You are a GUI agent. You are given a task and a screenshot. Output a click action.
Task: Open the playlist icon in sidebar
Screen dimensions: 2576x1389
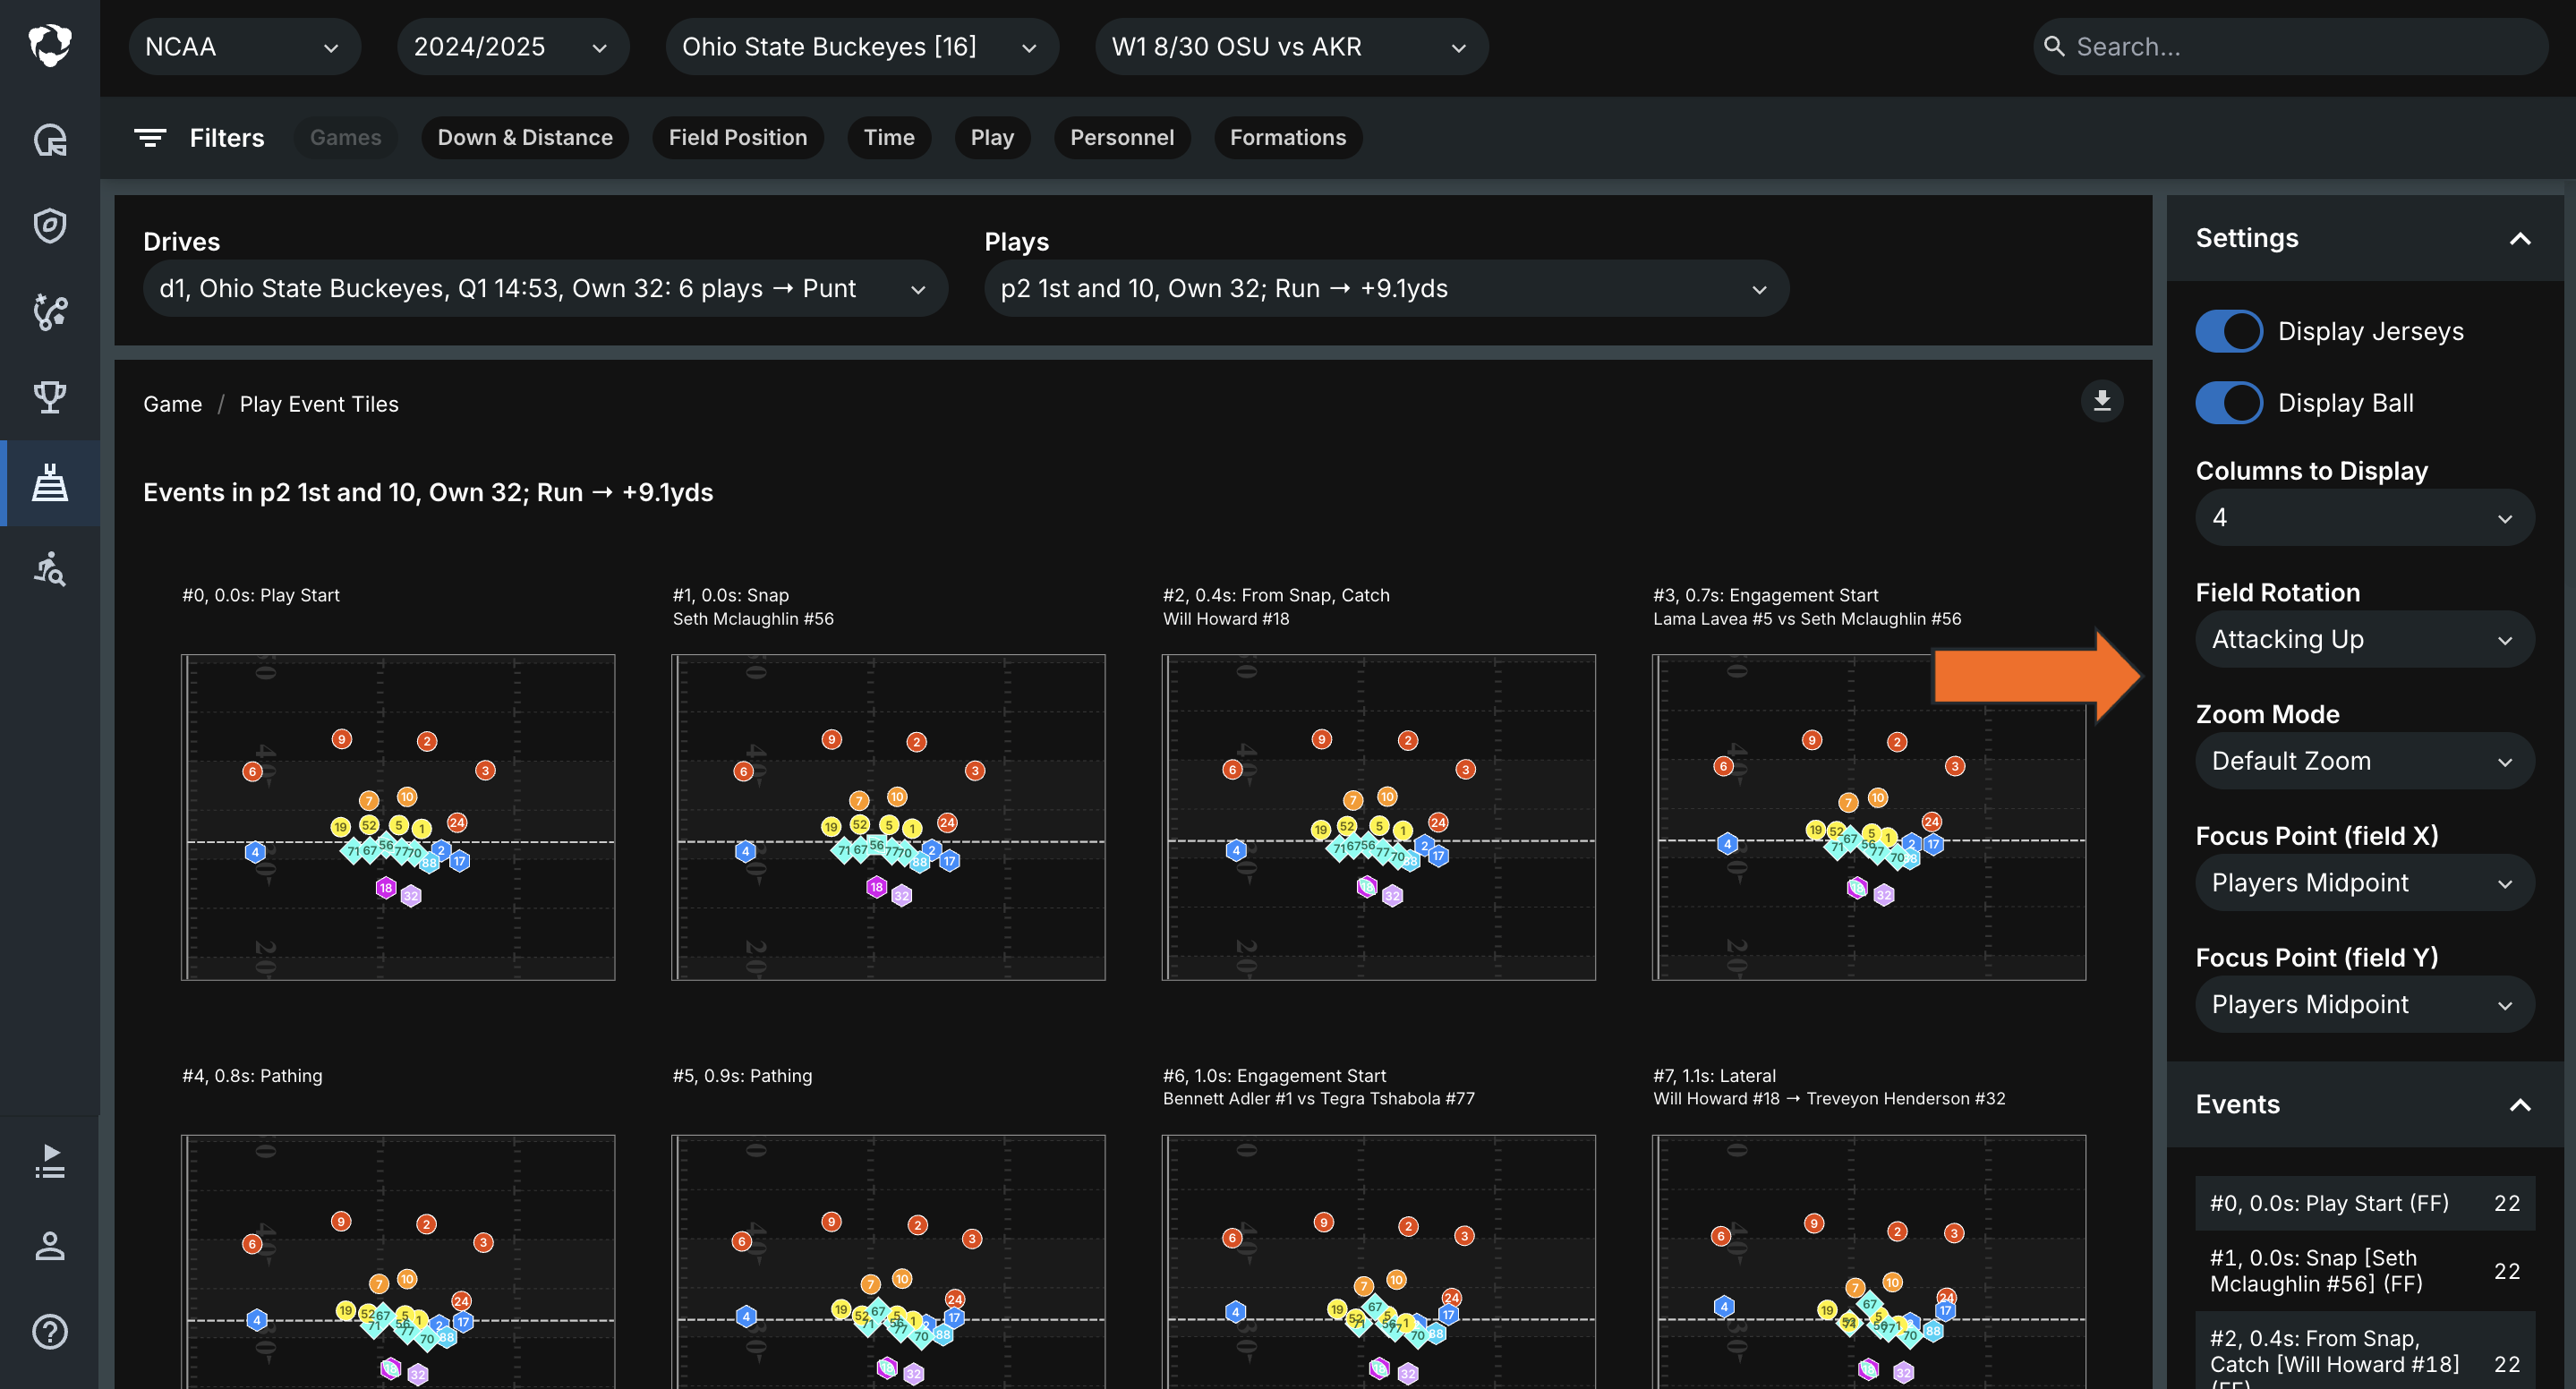[49, 1161]
